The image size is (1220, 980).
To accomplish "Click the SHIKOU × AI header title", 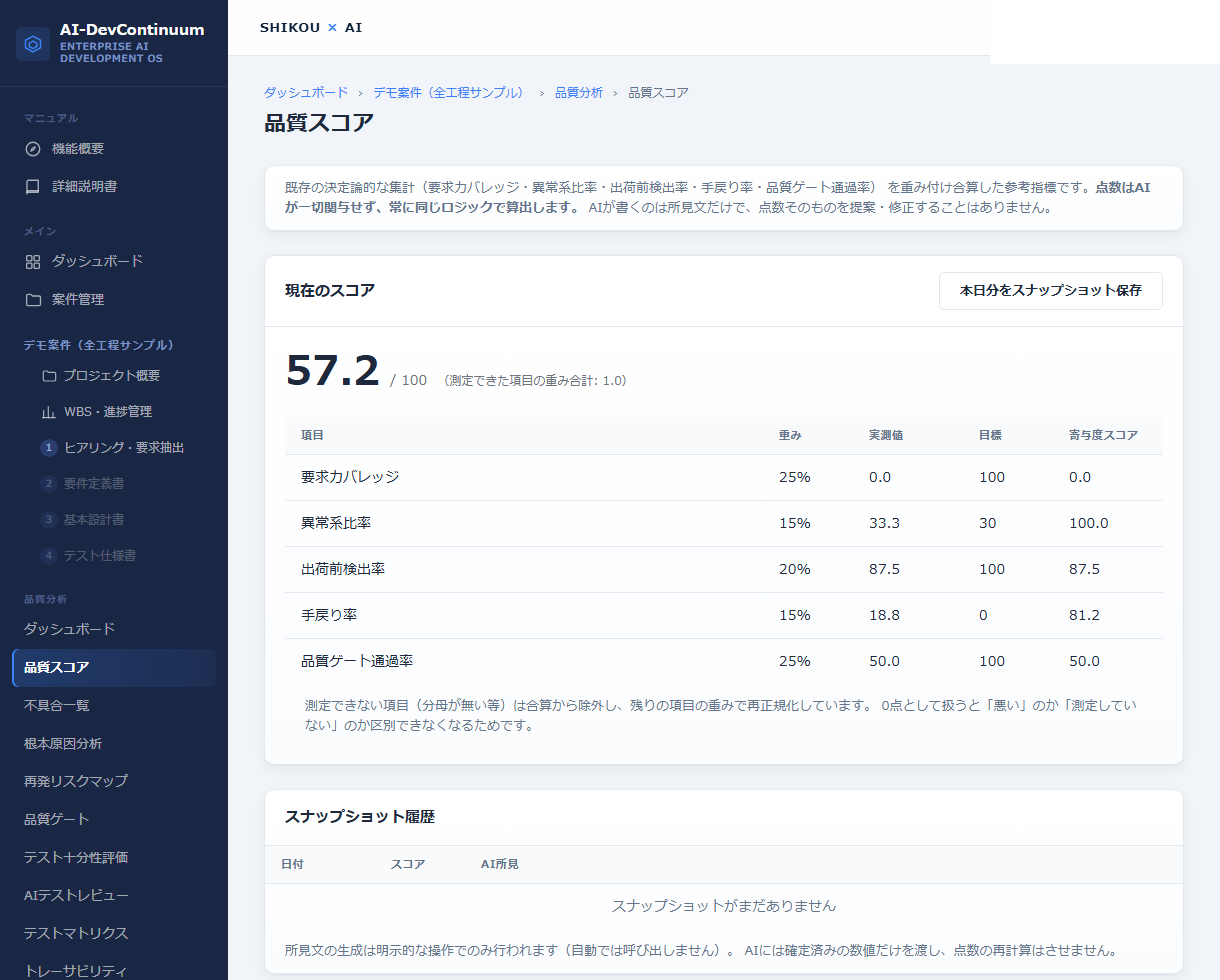I will (311, 28).
